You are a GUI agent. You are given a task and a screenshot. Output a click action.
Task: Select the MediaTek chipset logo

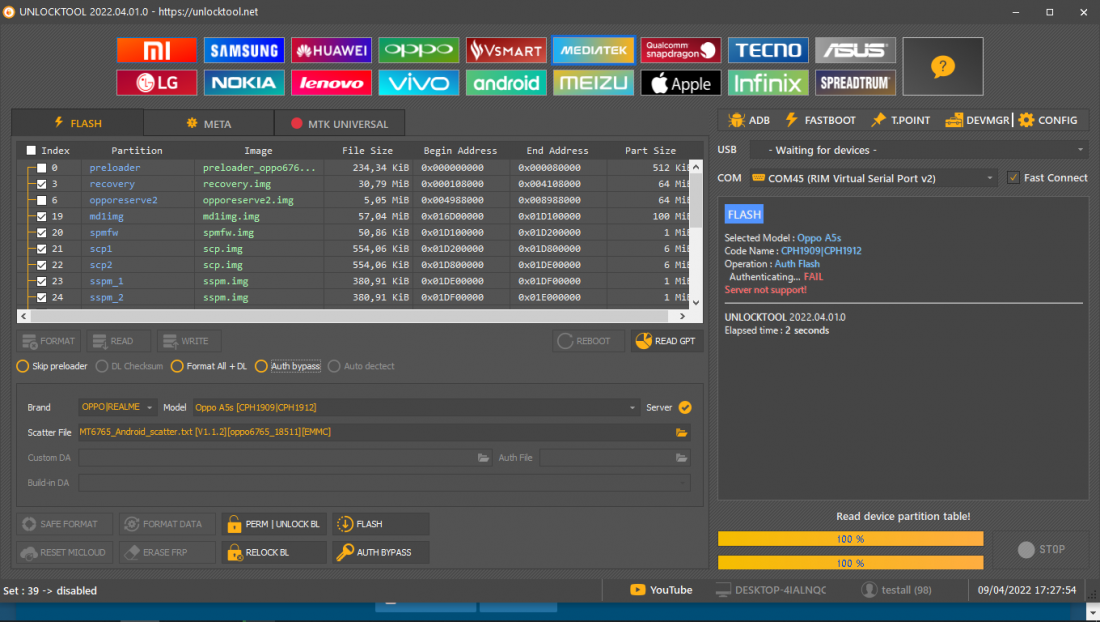click(593, 50)
